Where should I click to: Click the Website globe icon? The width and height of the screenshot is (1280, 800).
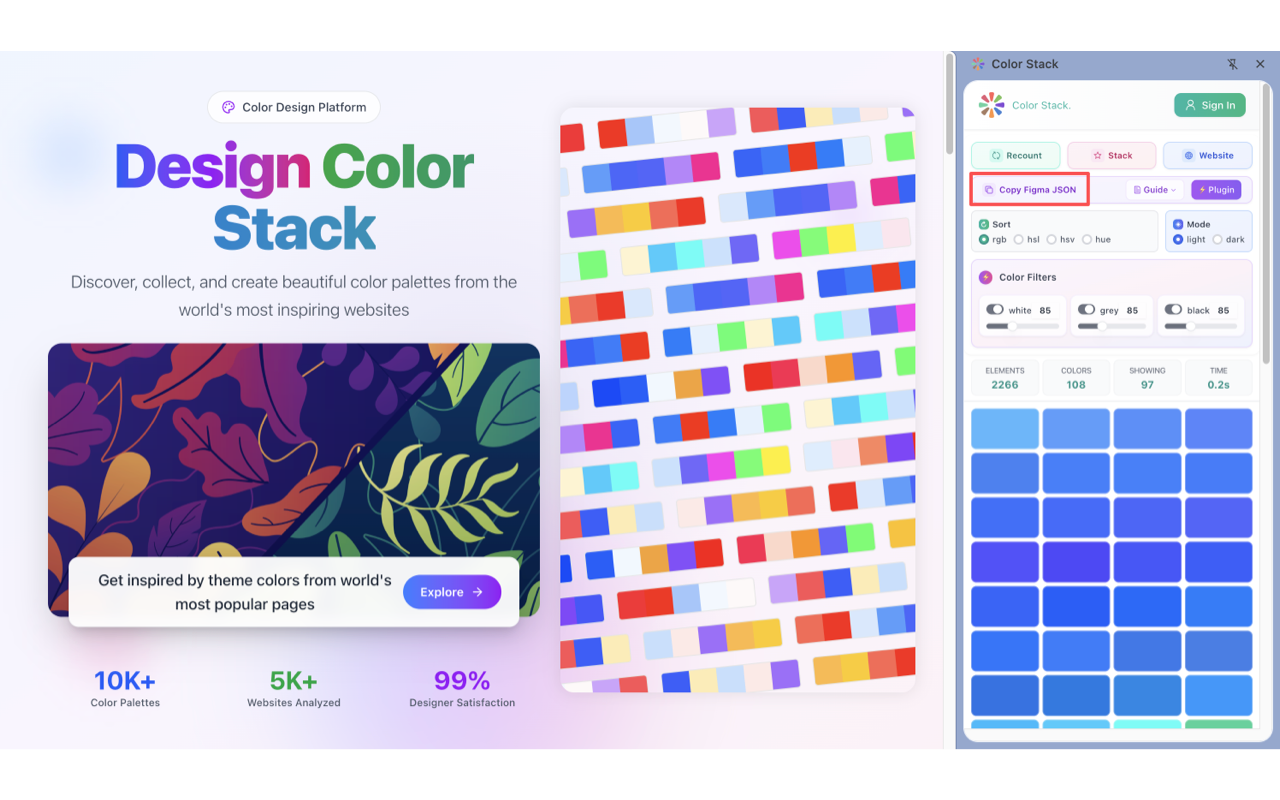[1188, 156]
